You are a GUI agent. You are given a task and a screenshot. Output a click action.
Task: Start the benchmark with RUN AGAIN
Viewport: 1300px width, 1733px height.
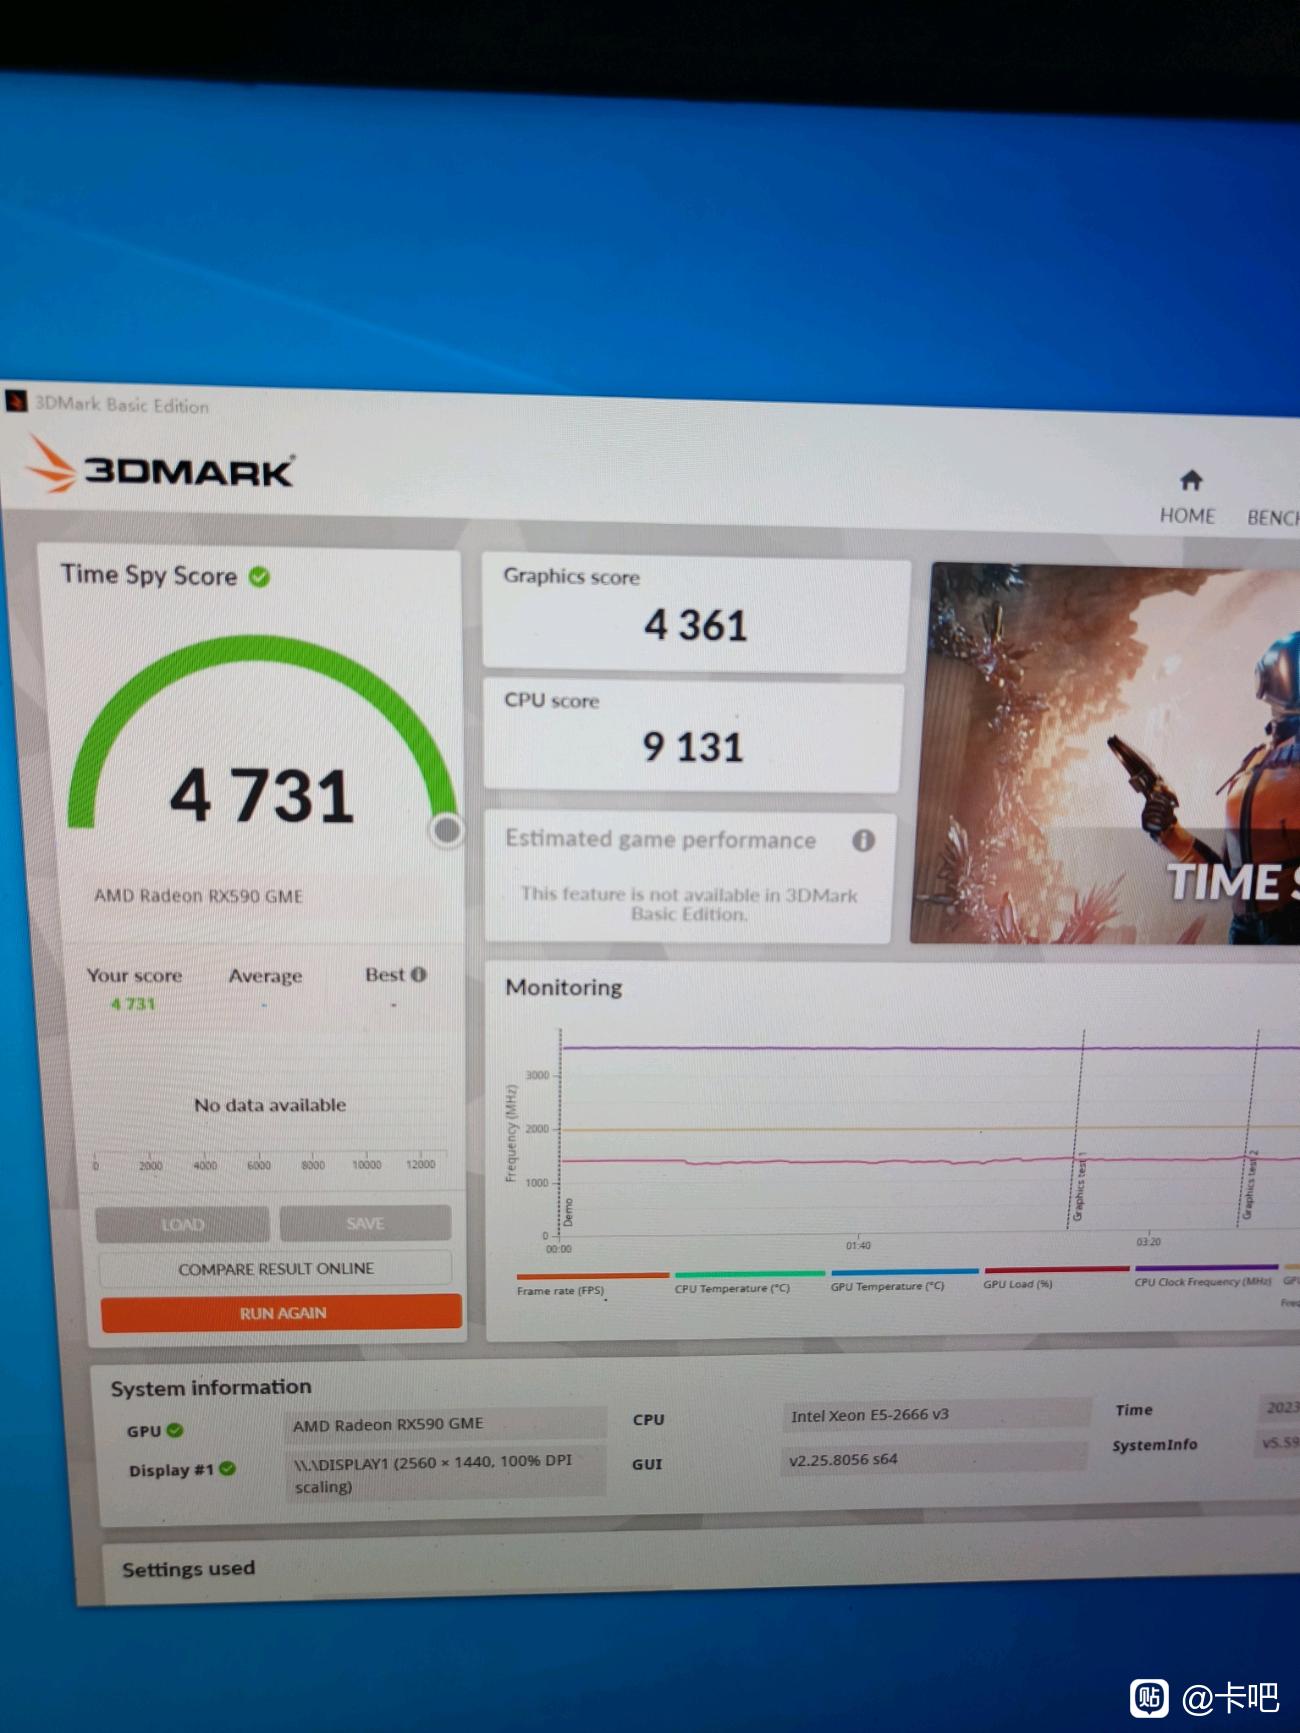pyautogui.click(x=282, y=1312)
